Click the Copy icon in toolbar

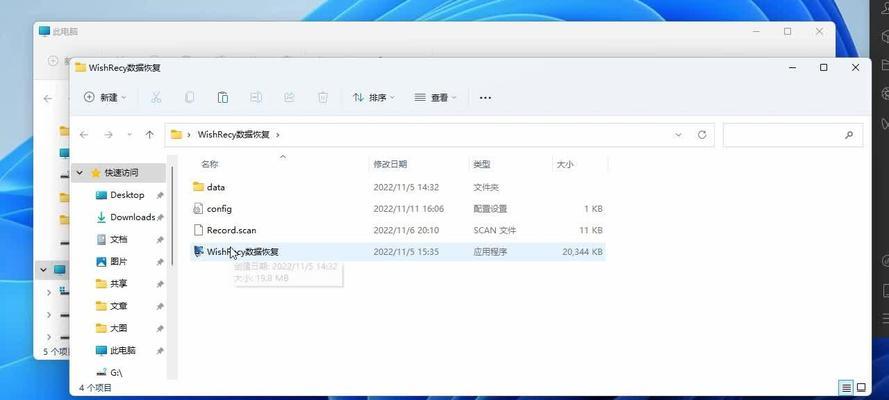189,97
